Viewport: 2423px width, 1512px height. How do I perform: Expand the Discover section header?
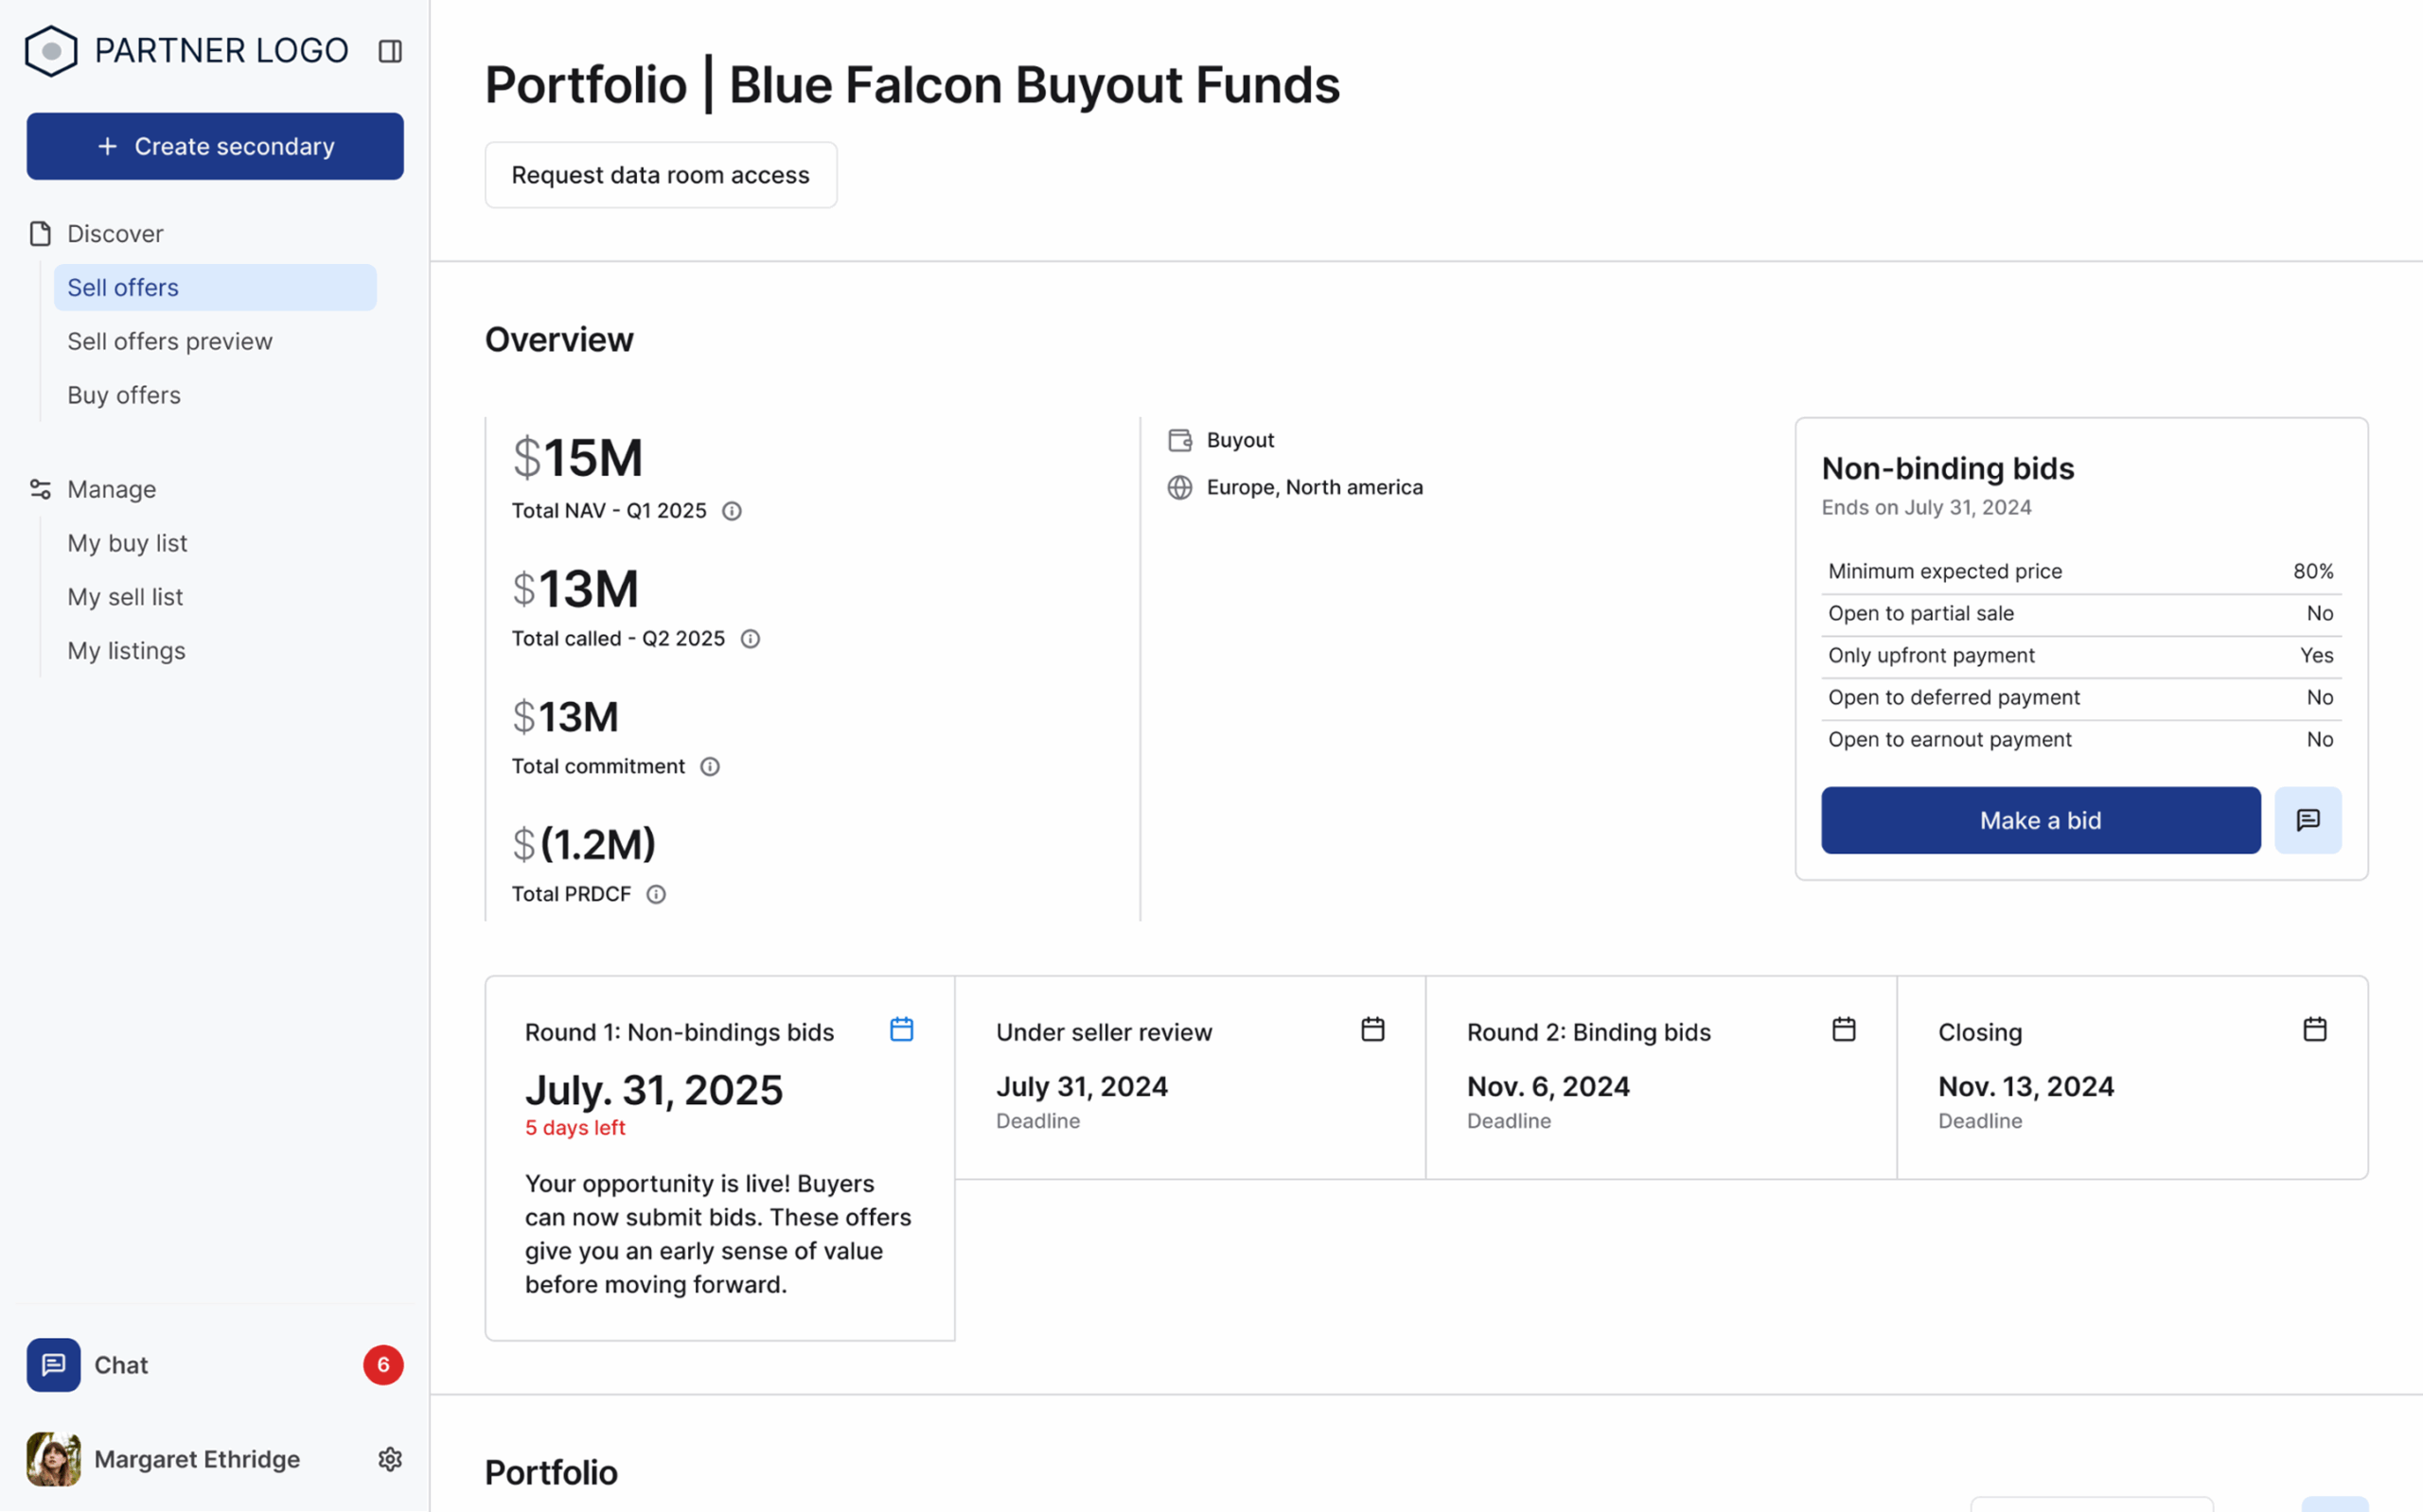click(115, 234)
